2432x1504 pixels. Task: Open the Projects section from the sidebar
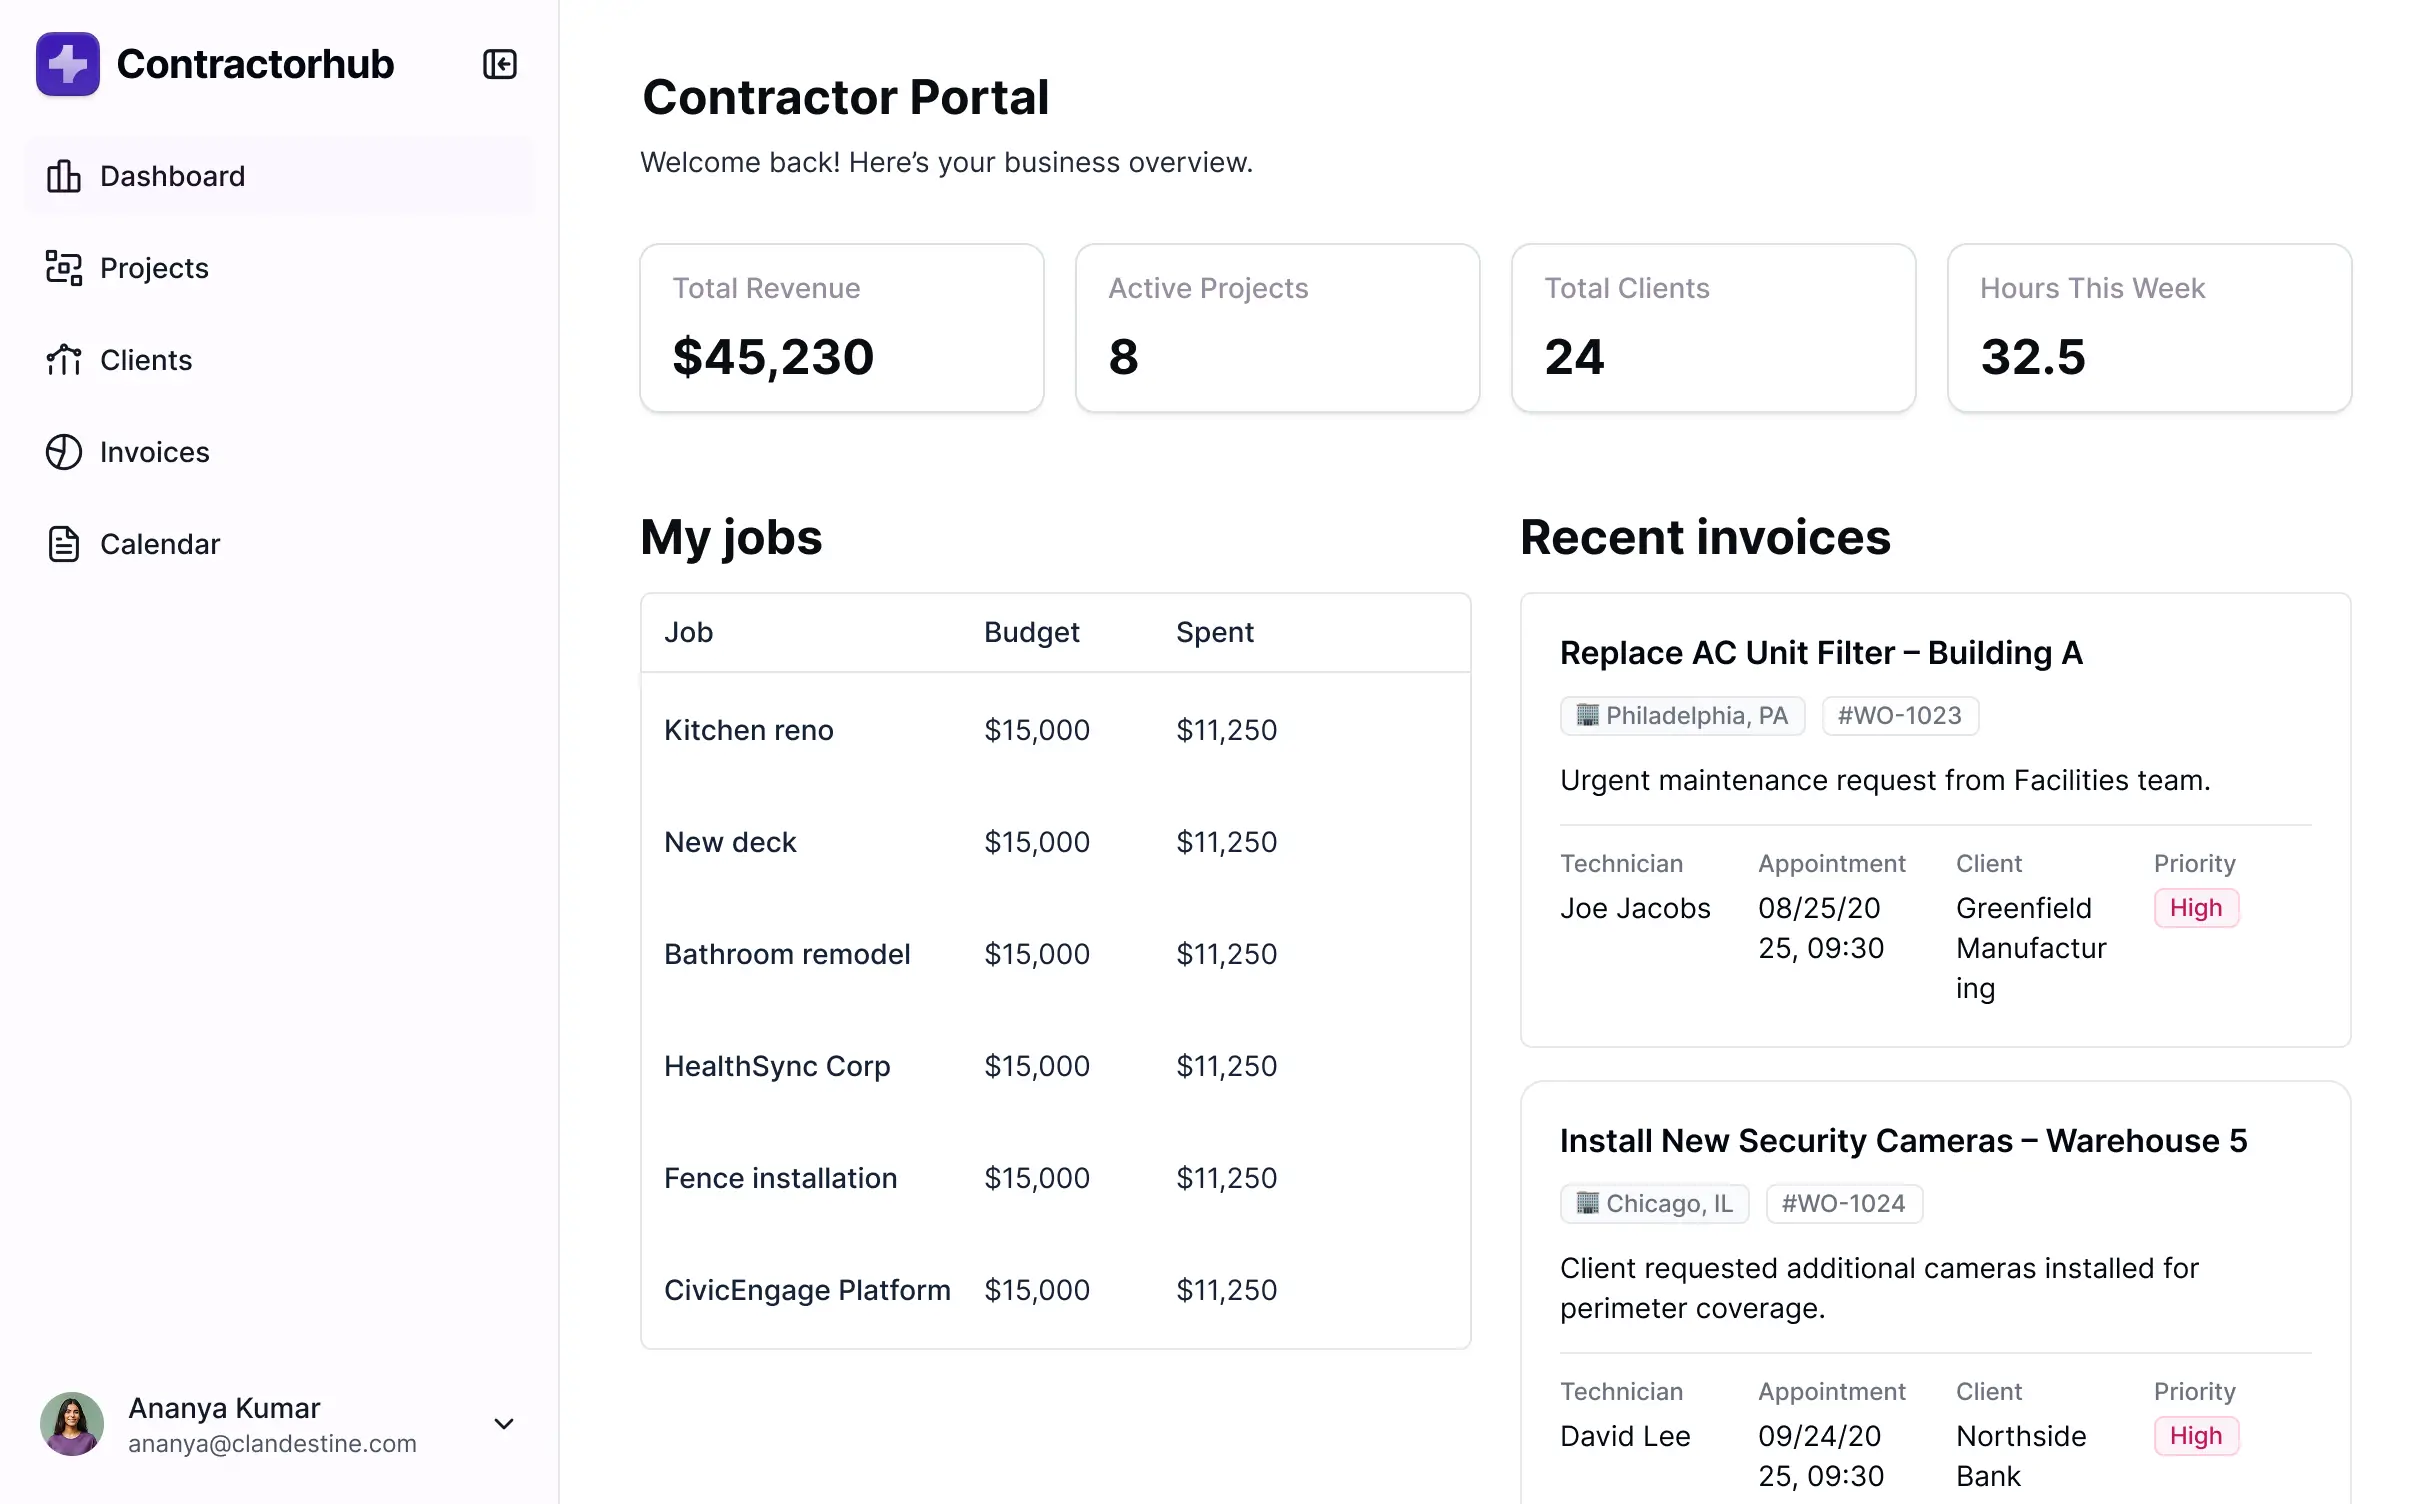pos(153,268)
